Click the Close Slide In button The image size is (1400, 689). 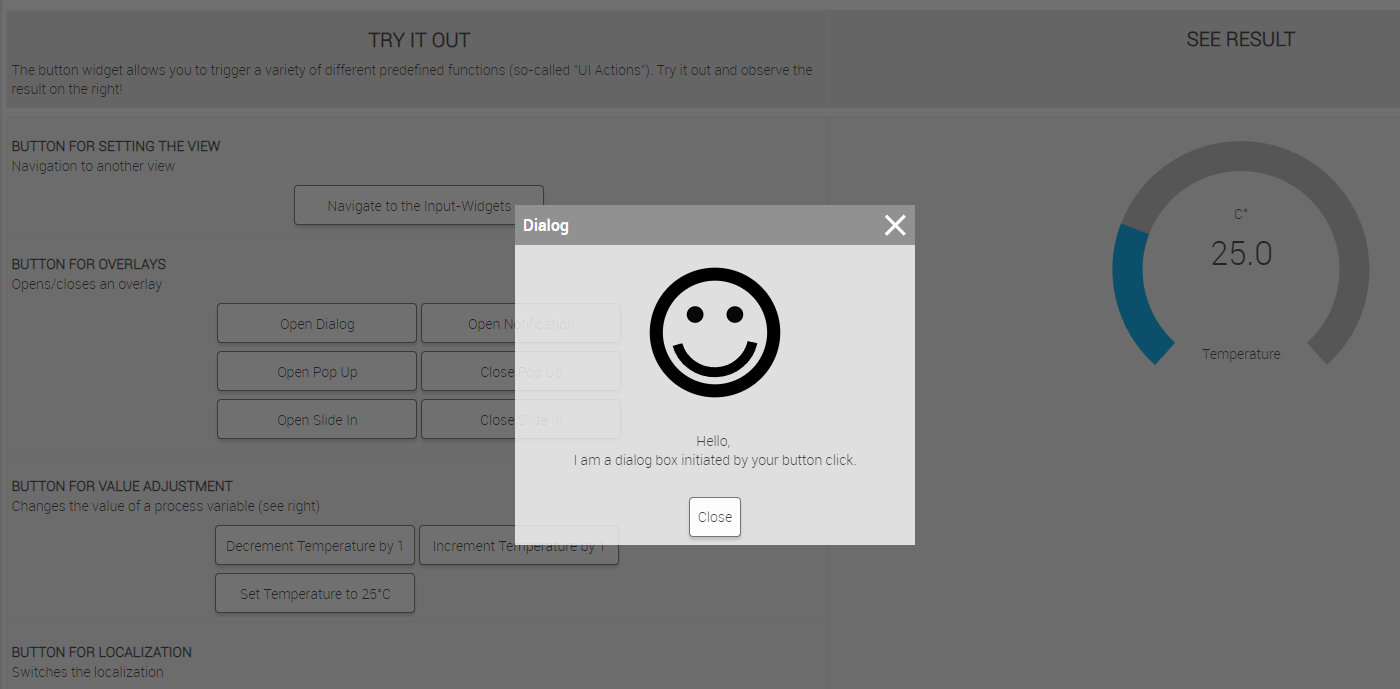[x=521, y=419]
